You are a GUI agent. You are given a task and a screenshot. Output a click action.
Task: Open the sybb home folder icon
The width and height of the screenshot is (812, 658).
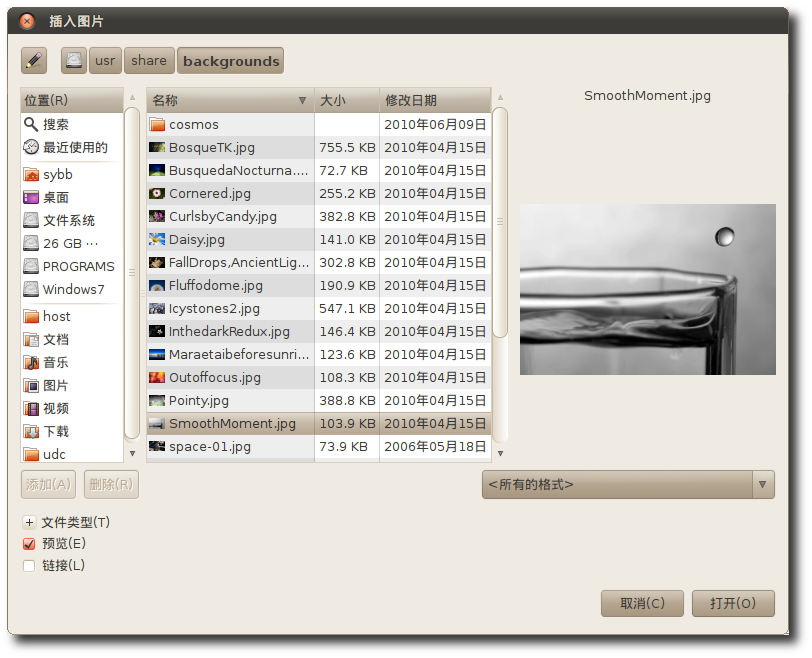[x=31, y=174]
